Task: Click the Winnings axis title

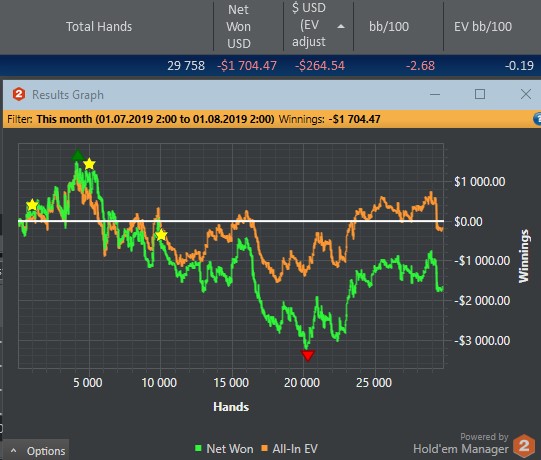Action: tap(524, 256)
